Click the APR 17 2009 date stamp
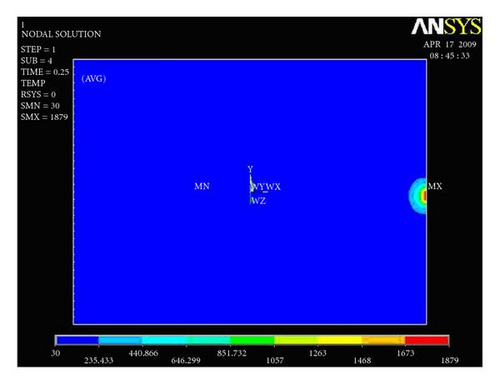 pyautogui.click(x=450, y=44)
